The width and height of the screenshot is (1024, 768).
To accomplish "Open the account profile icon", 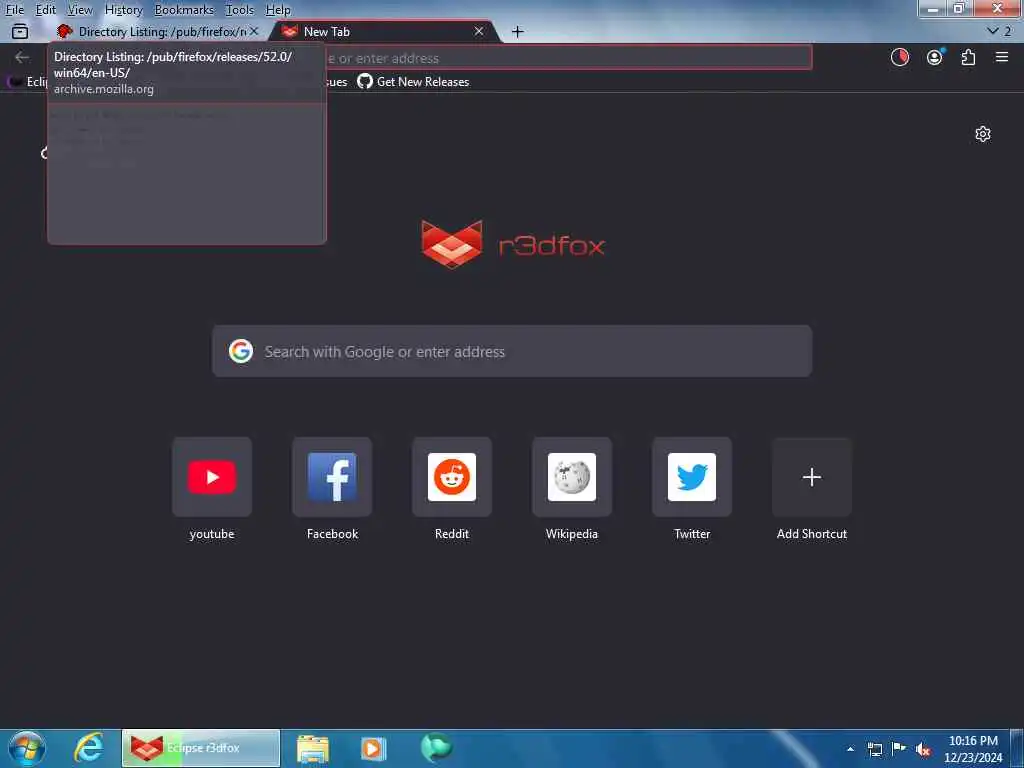I will click(x=935, y=57).
